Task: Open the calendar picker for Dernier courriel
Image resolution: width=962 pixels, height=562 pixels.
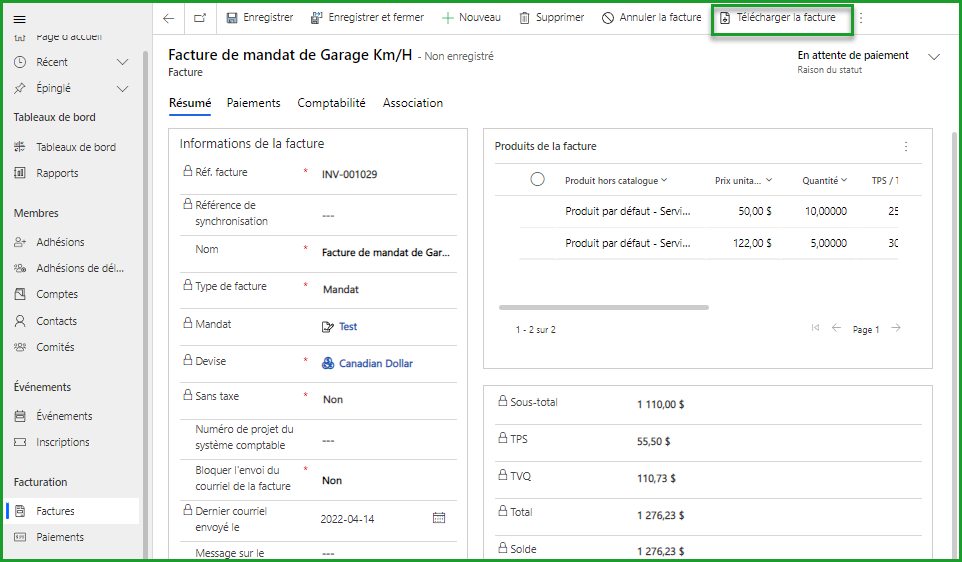Action: [438, 518]
